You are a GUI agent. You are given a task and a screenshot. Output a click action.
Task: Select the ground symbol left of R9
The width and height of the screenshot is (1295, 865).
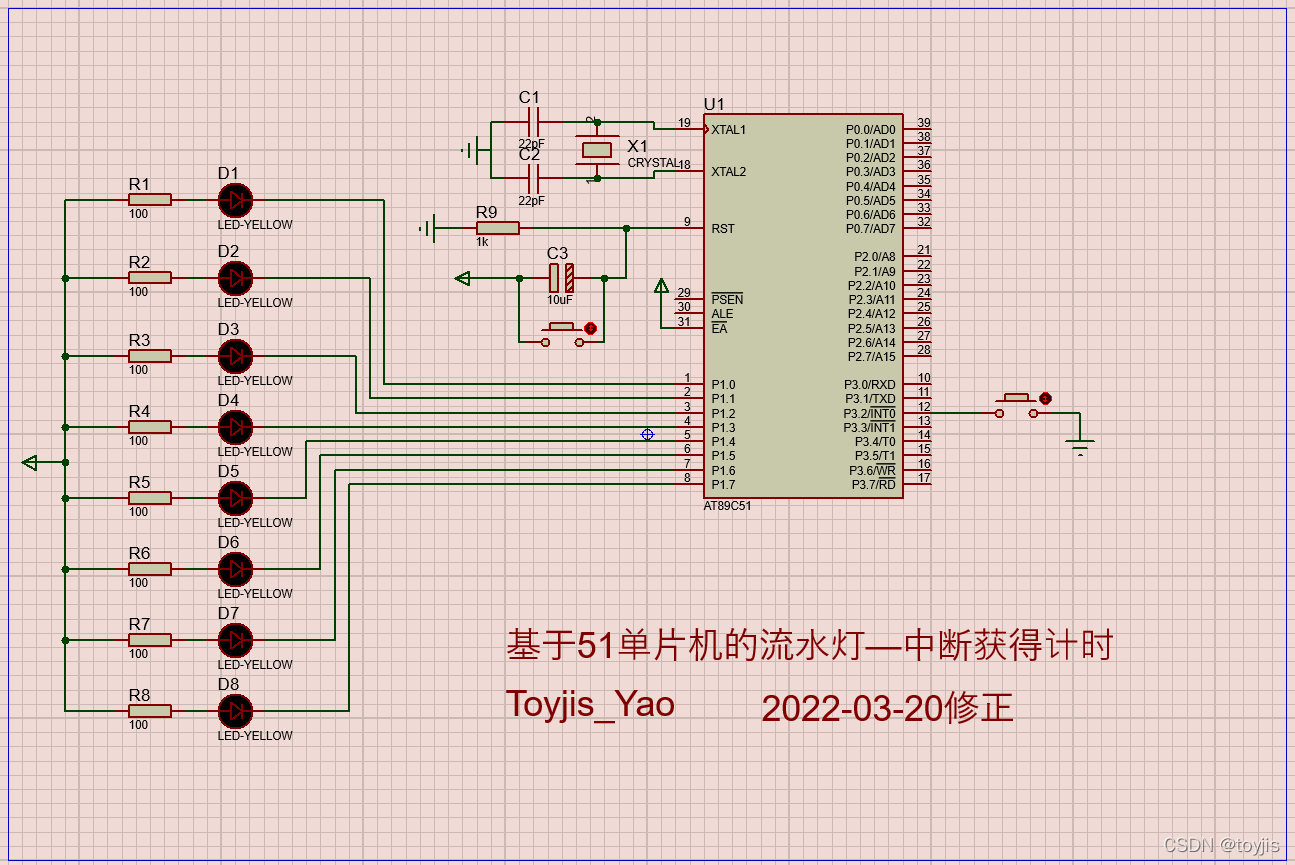point(428,229)
